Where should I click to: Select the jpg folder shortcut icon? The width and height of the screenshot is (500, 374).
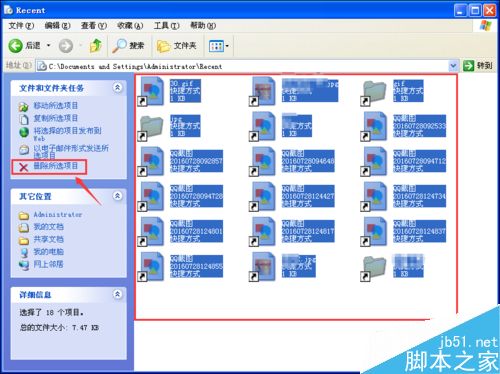pyautogui.click(x=152, y=127)
